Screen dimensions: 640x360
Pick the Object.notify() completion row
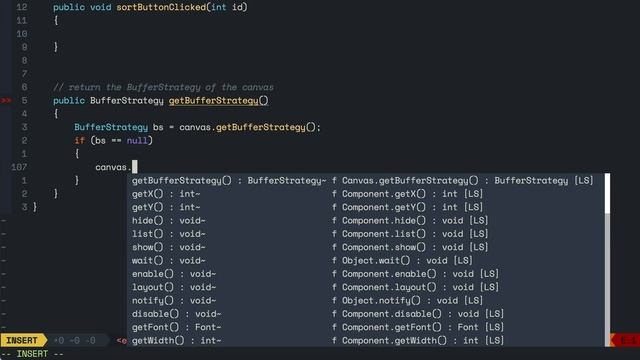click(366, 300)
